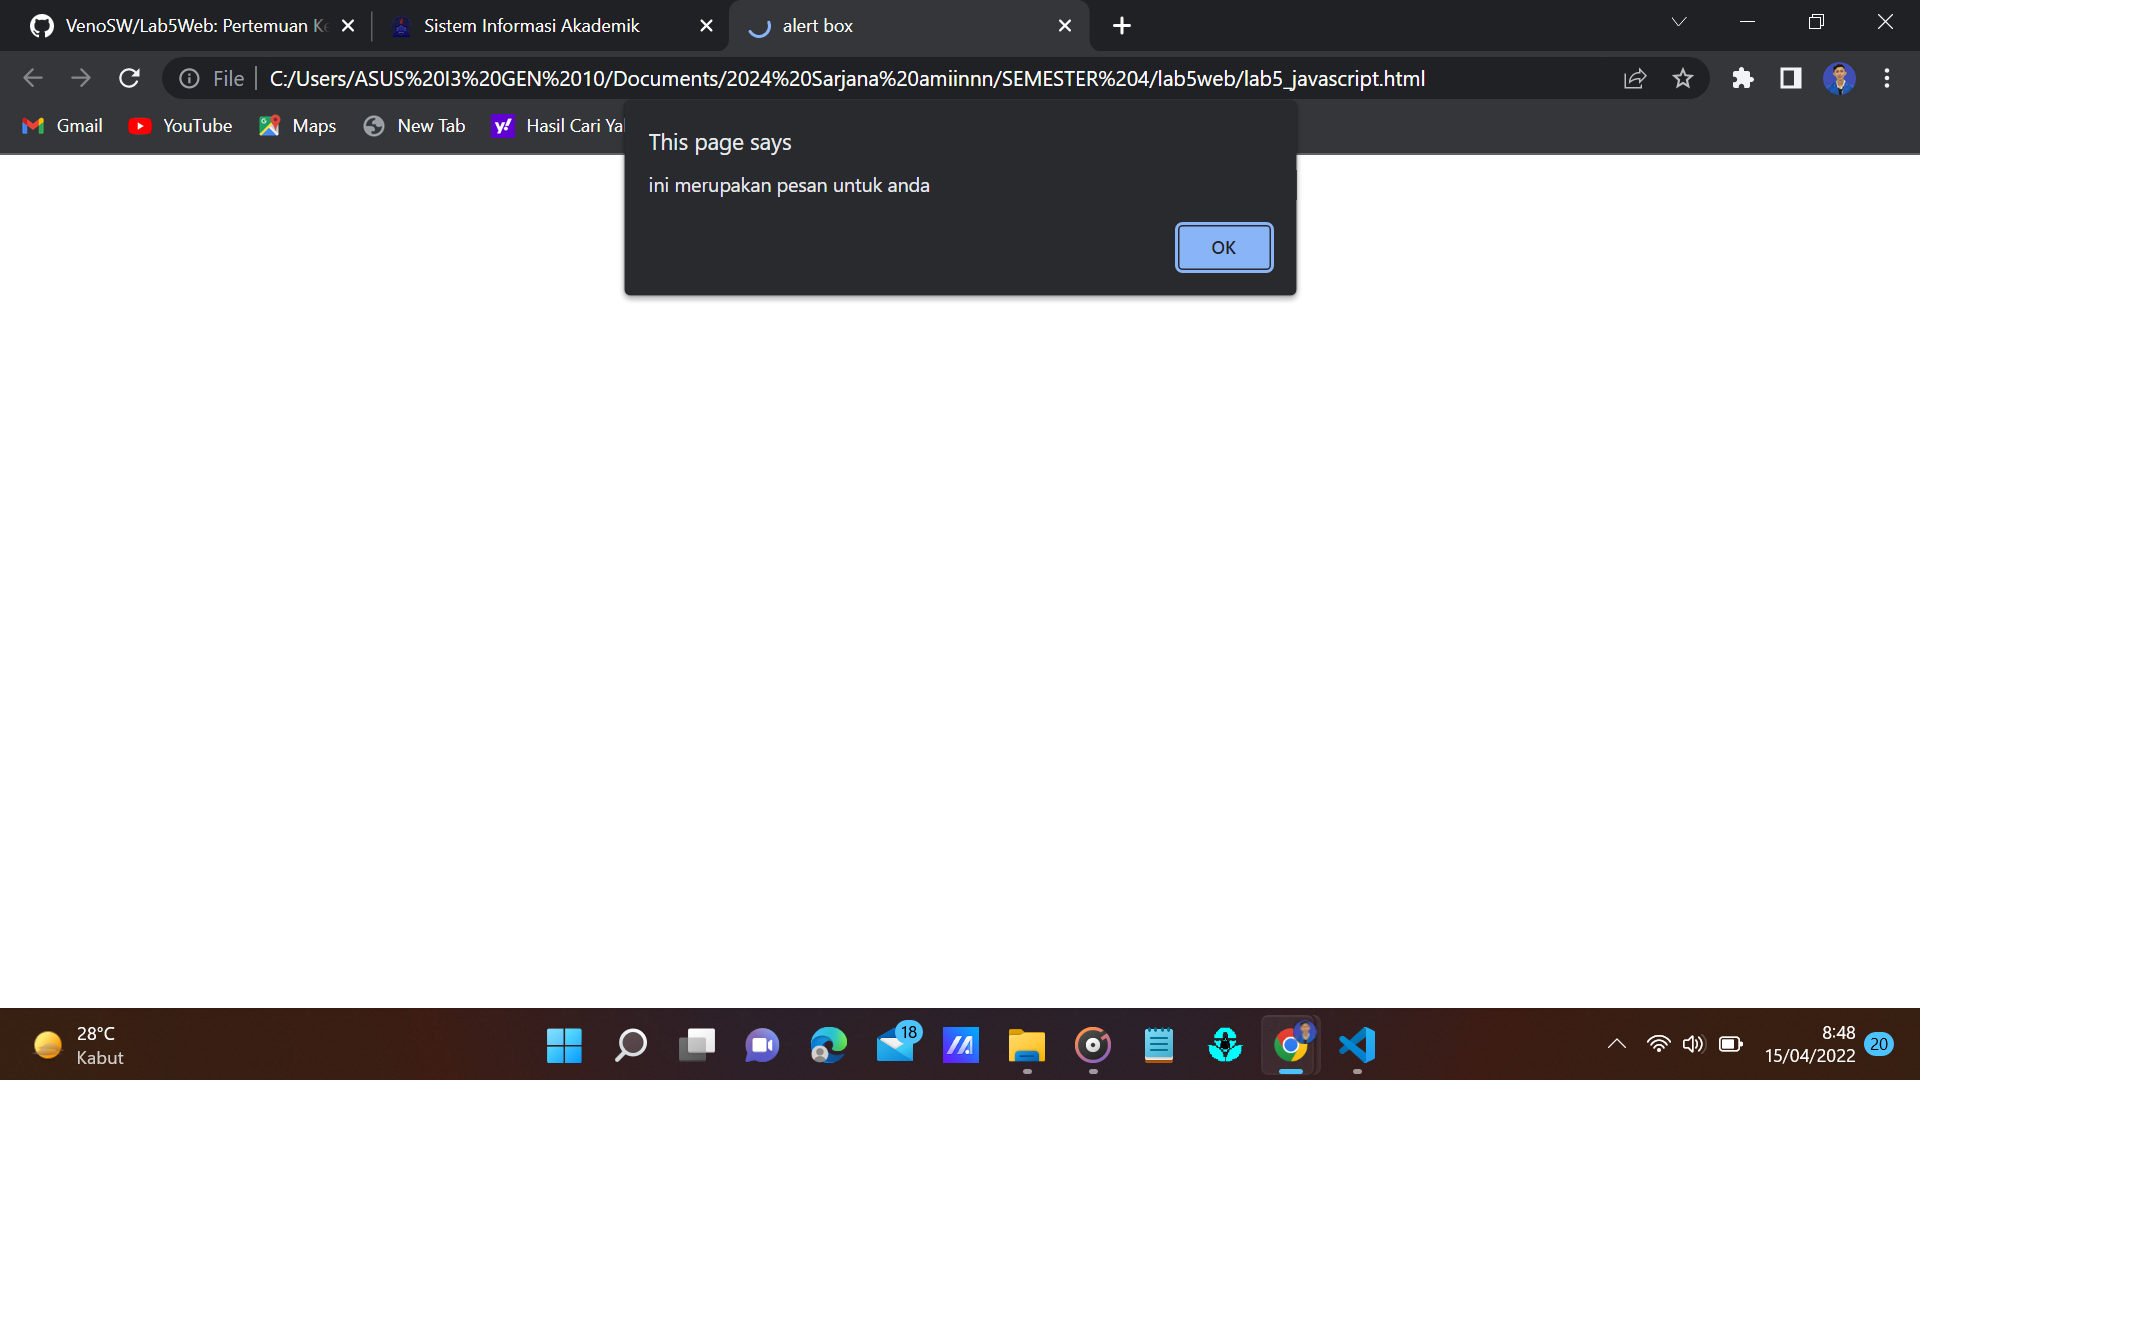The height and width of the screenshot is (1338, 2140).
Task: Open the Chrome three-dot menu
Action: tap(1887, 78)
